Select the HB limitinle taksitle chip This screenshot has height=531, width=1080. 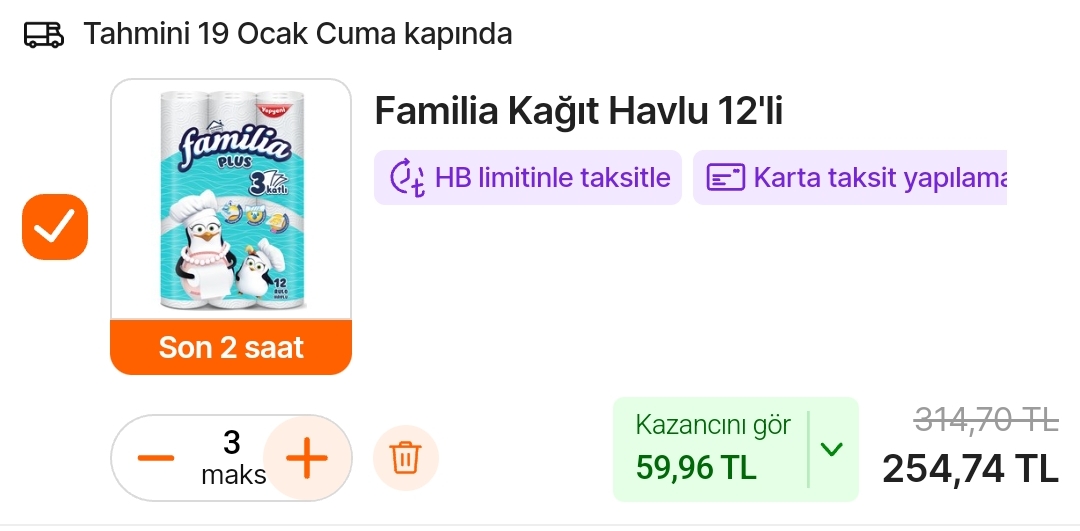pyautogui.click(x=528, y=178)
